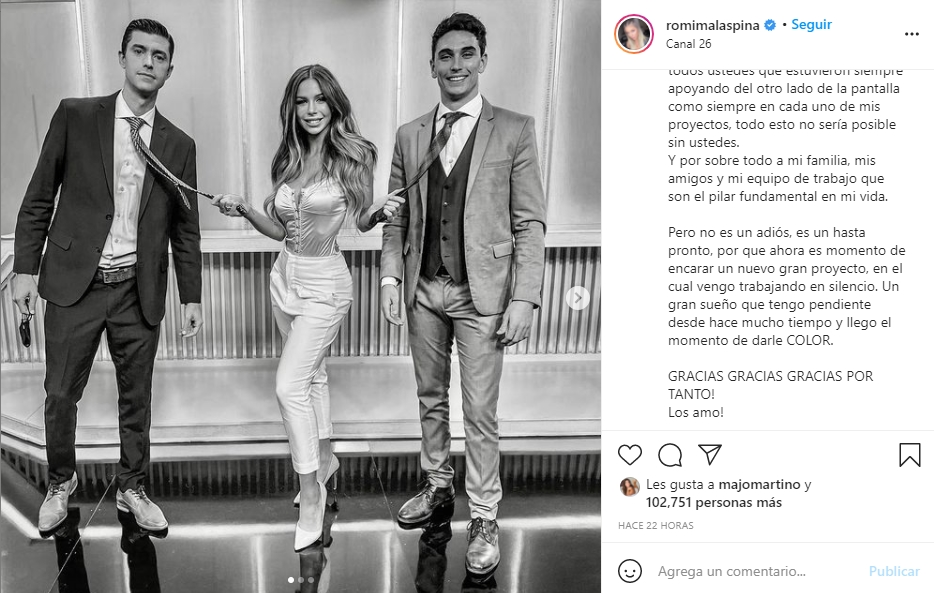The image size is (934, 593).
Task: Select the second carousel dot indicator
Action: click(x=301, y=579)
